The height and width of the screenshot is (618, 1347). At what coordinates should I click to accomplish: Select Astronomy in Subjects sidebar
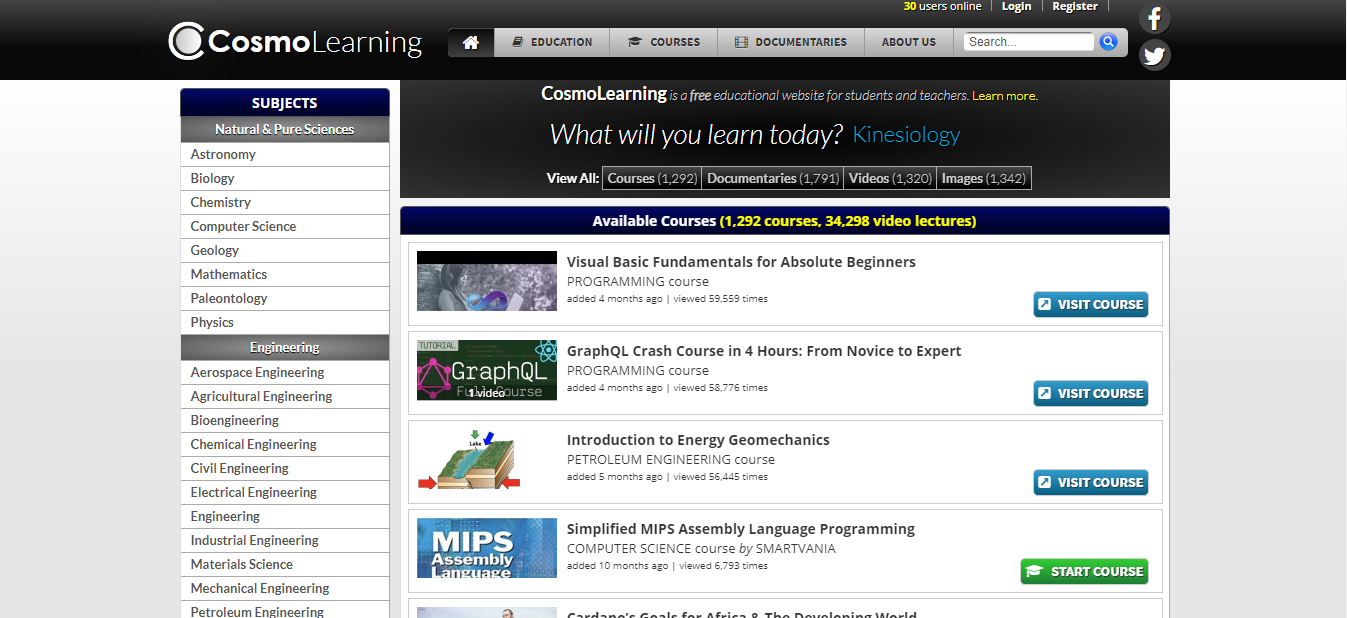click(x=285, y=154)
